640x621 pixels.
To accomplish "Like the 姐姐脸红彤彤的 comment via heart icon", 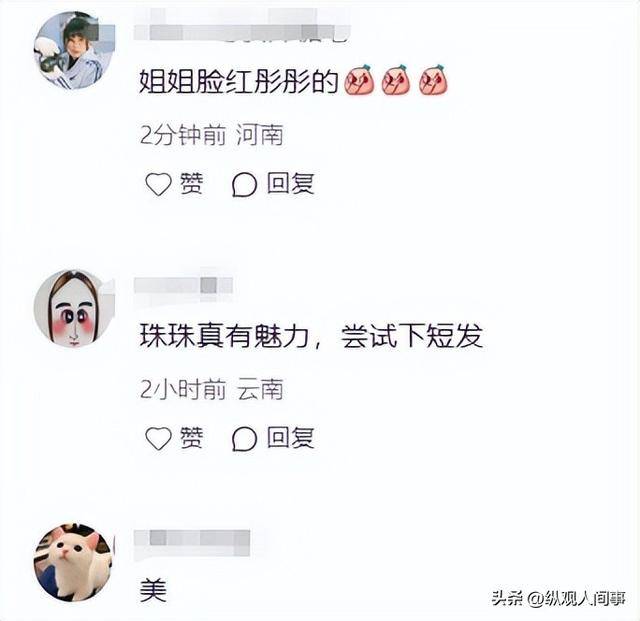I will 158,184.
